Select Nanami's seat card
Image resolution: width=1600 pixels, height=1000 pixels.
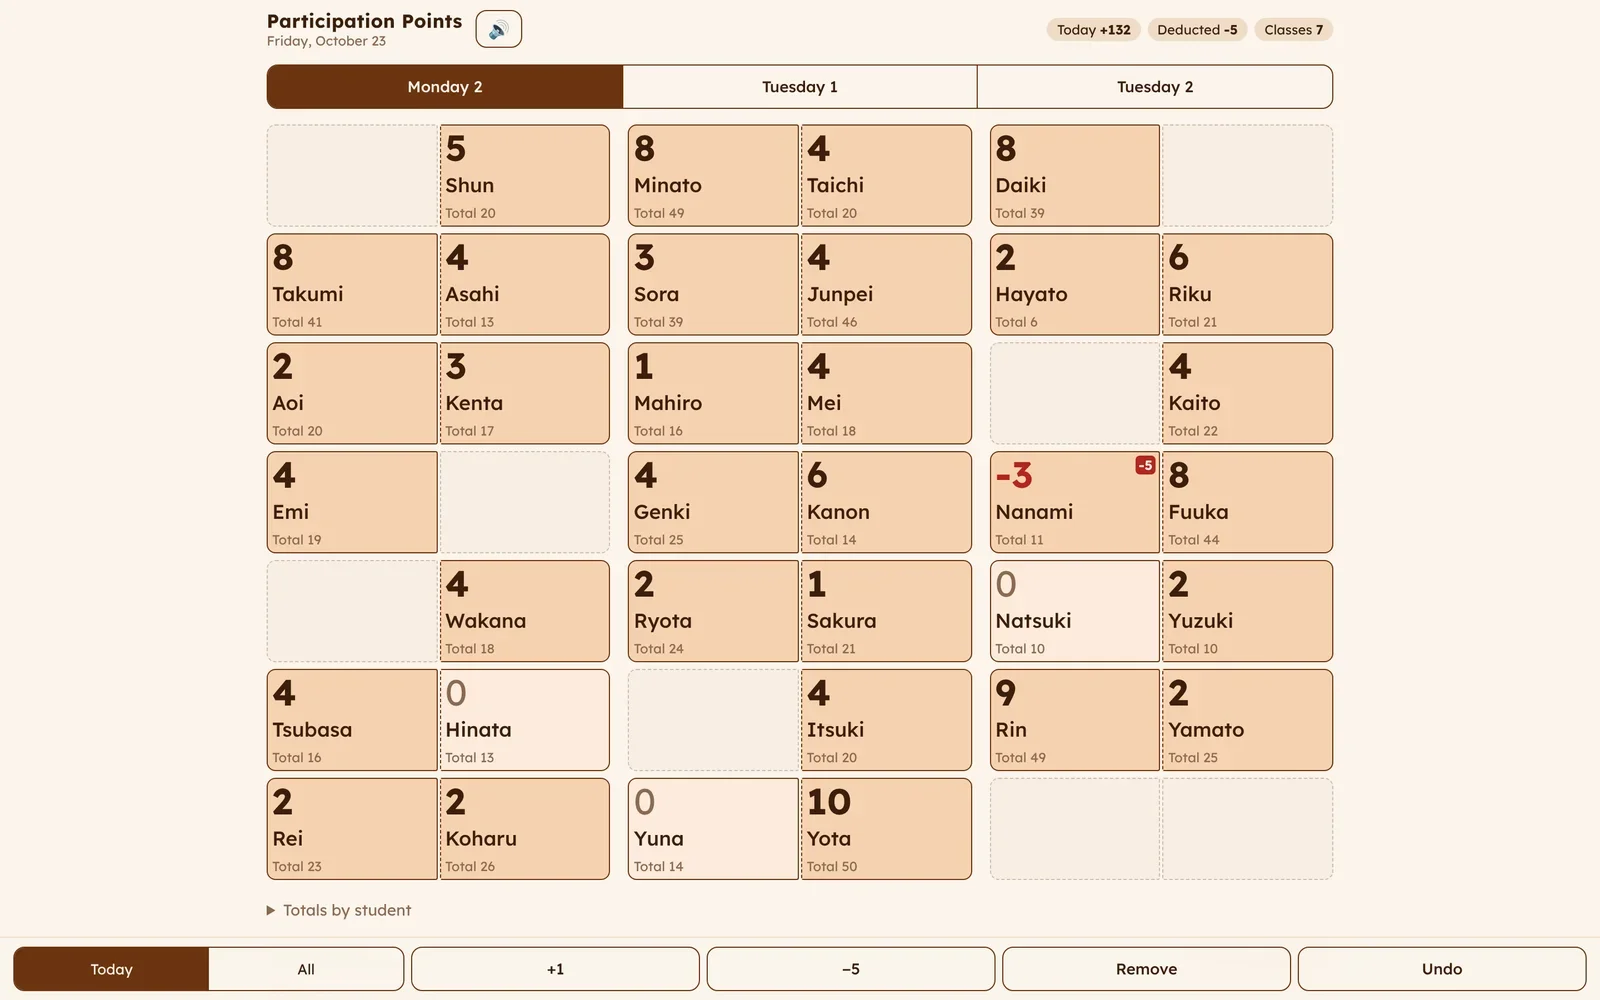[1075, 502]
